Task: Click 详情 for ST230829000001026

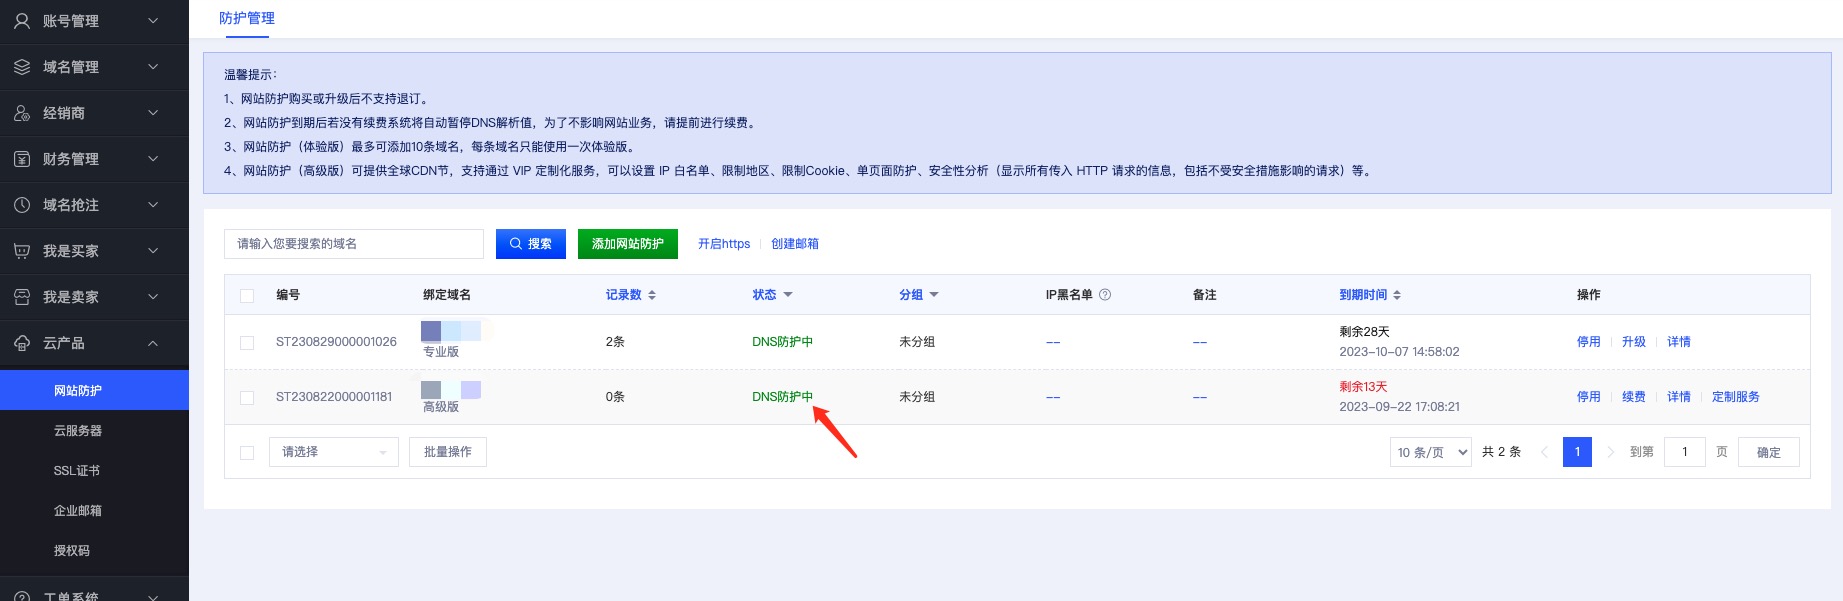Action: coord(1679,342)
